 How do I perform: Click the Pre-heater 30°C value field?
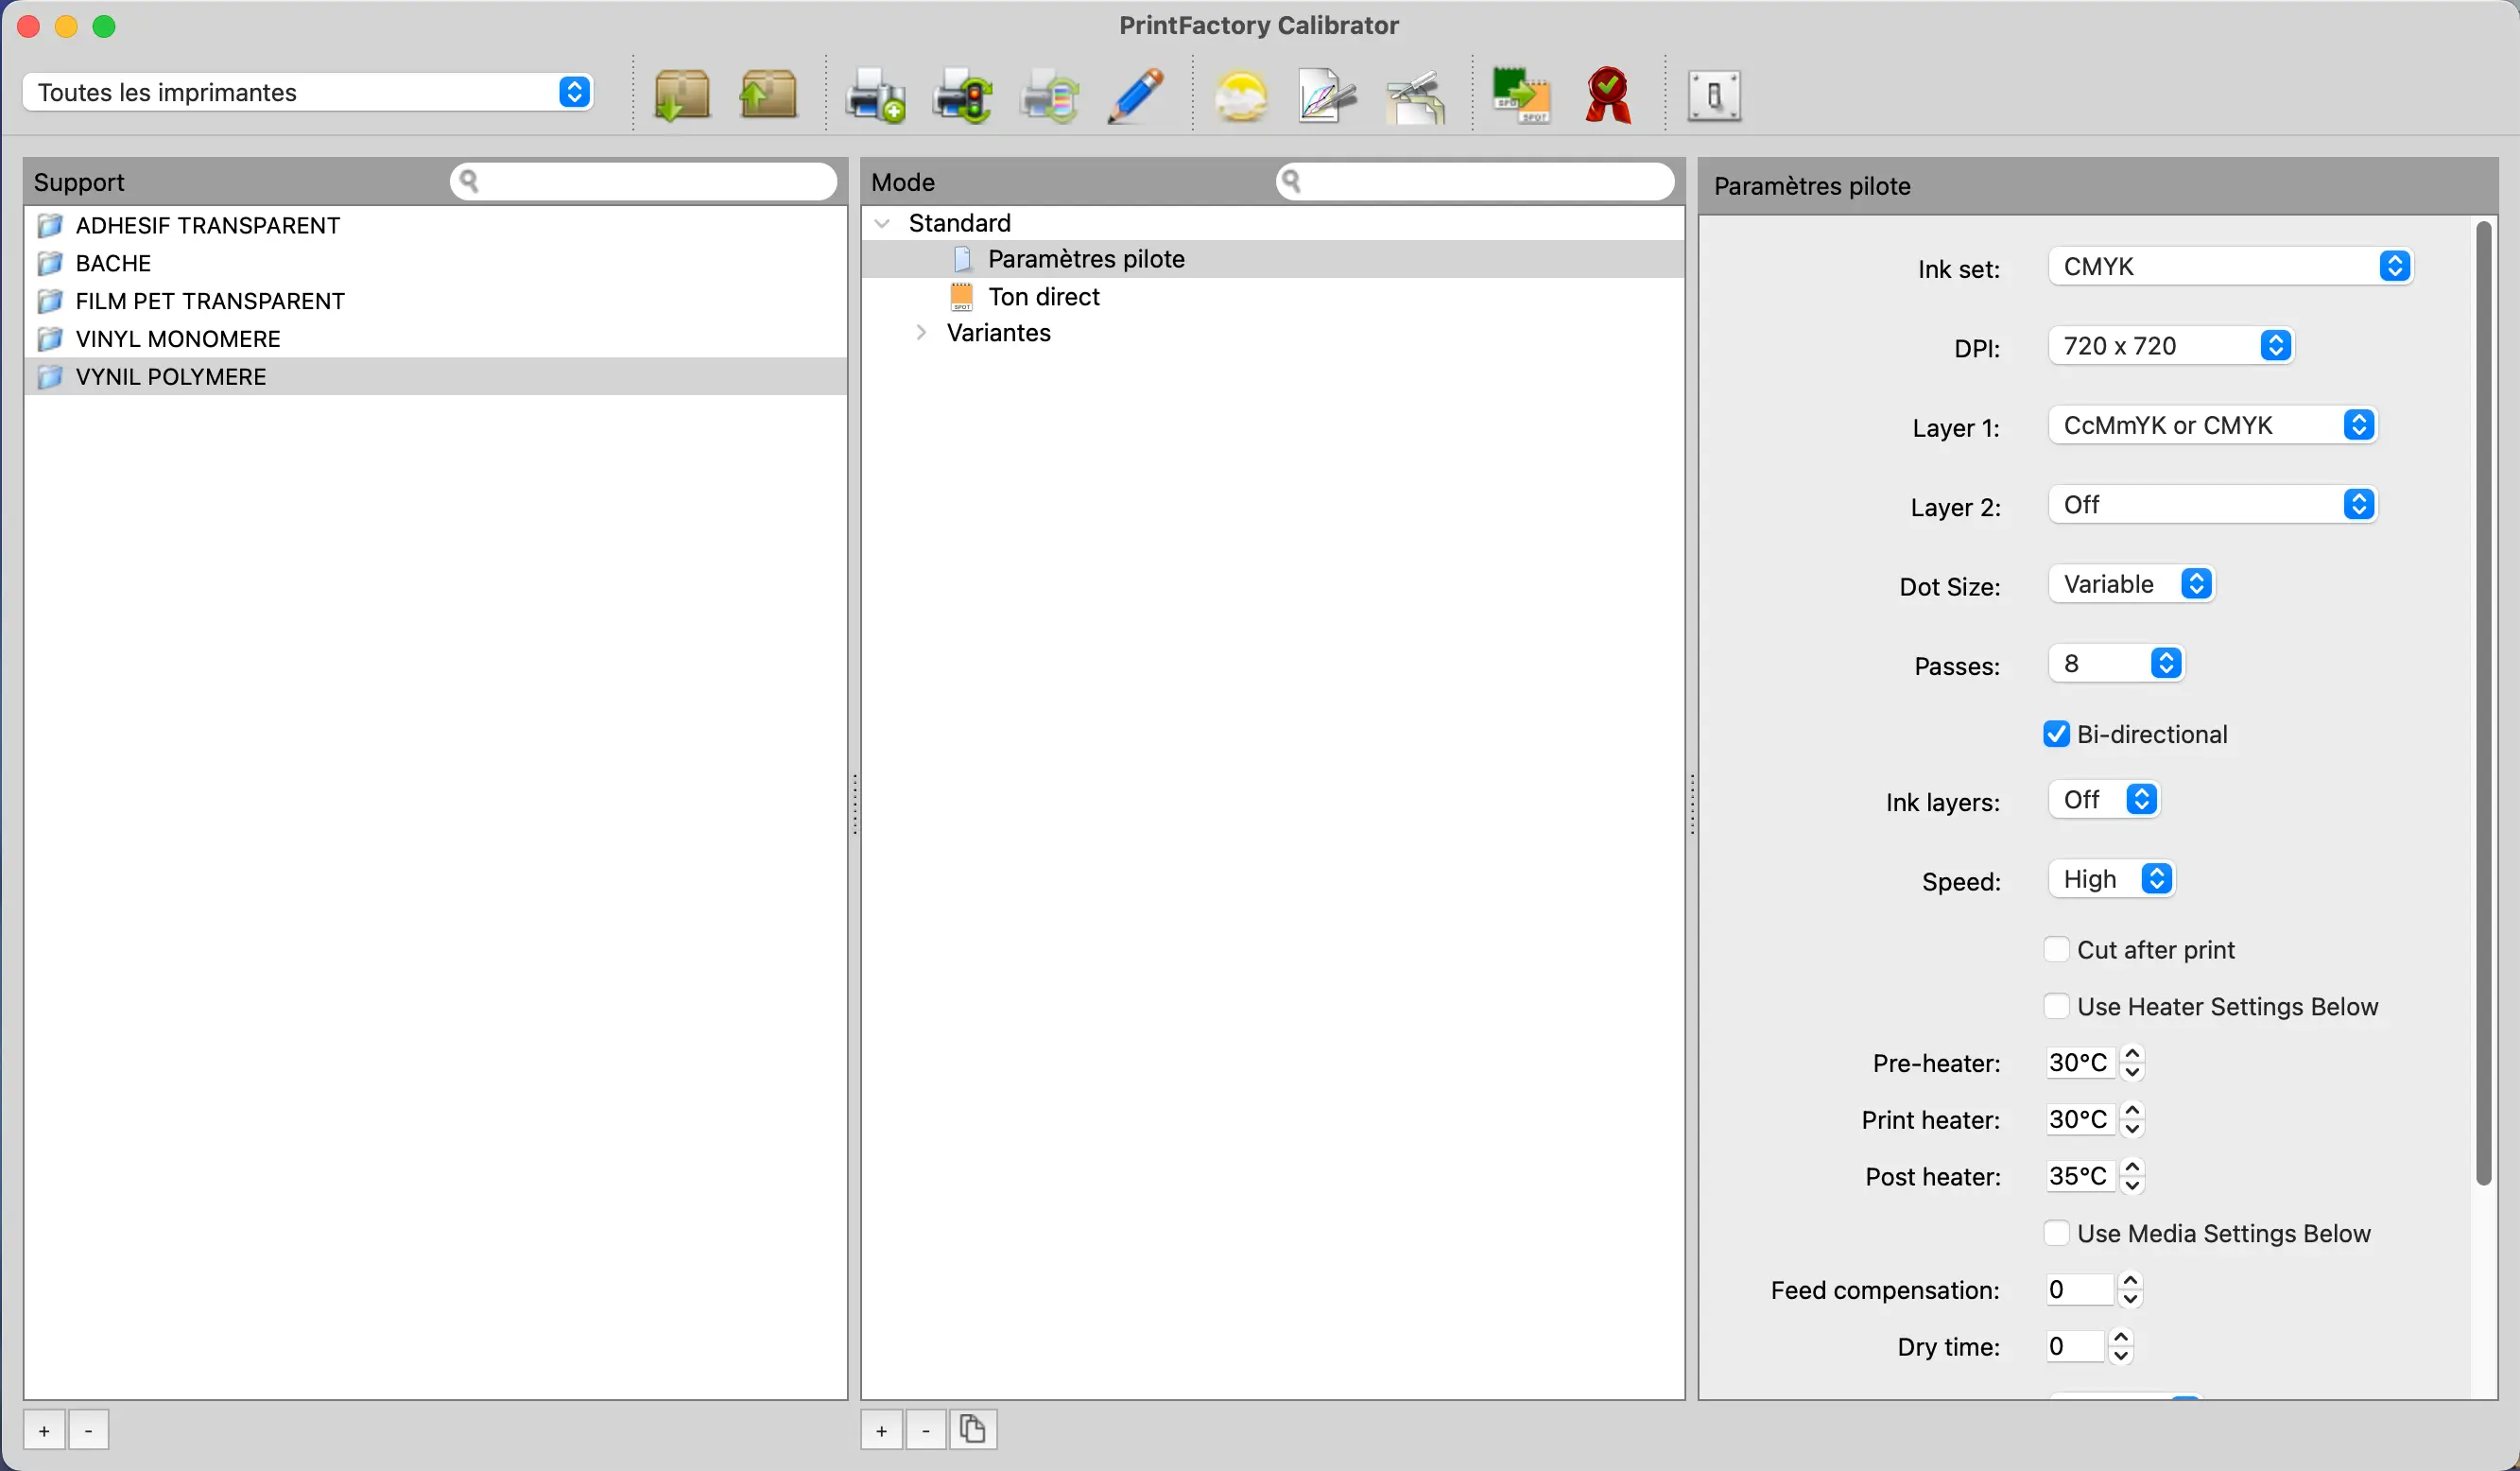click(2080, 1062)
